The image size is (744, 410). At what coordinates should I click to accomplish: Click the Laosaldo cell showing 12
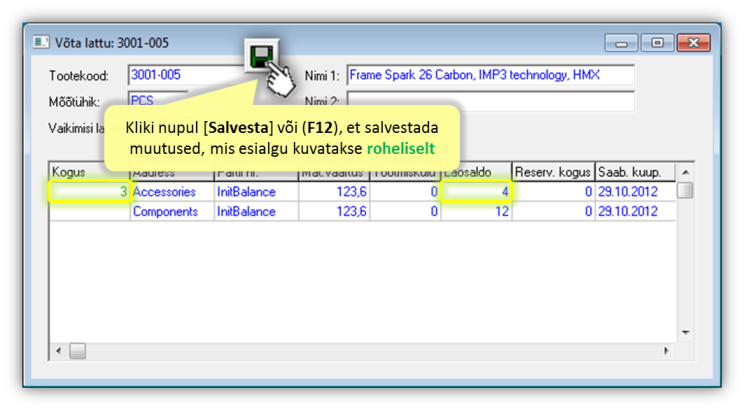tap(476, 211)
